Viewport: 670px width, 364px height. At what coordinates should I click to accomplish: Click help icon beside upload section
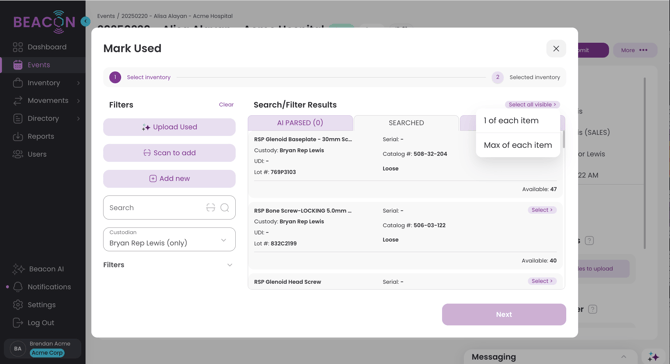pyautogui.click(x=589, y=241)
